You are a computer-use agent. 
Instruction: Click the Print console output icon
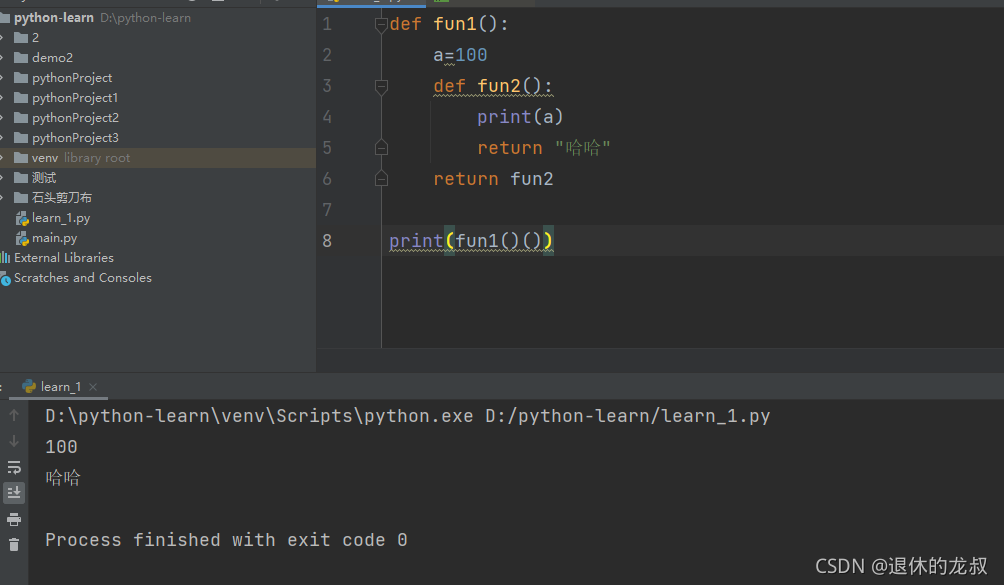pos(14,519)
